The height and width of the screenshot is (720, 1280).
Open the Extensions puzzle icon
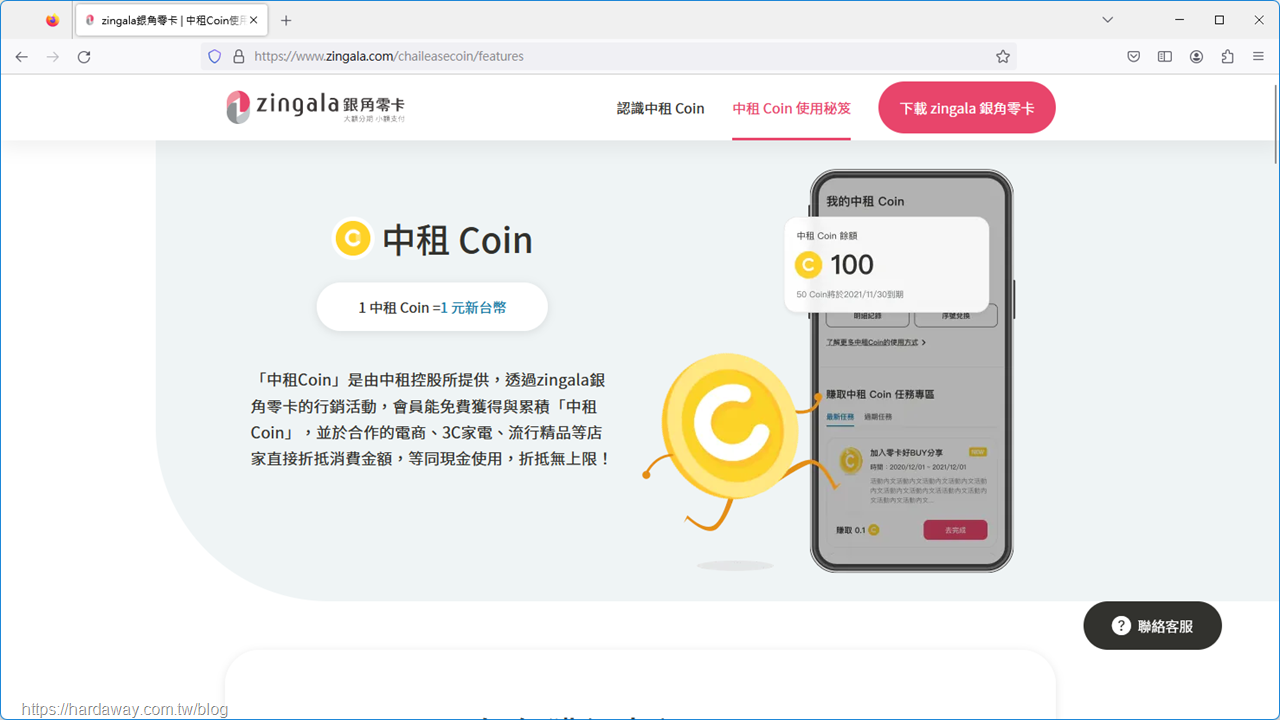tap(1227, 57)
